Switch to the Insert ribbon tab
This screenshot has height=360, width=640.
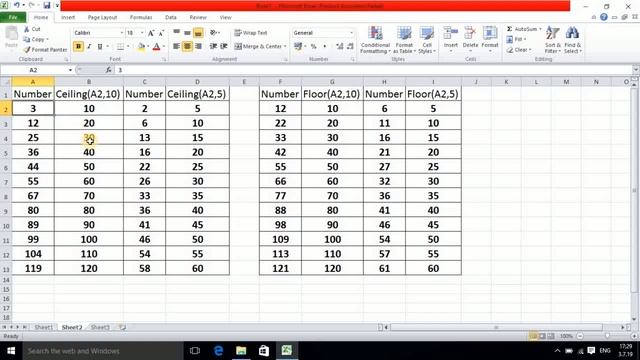click(x=68, y=18)
